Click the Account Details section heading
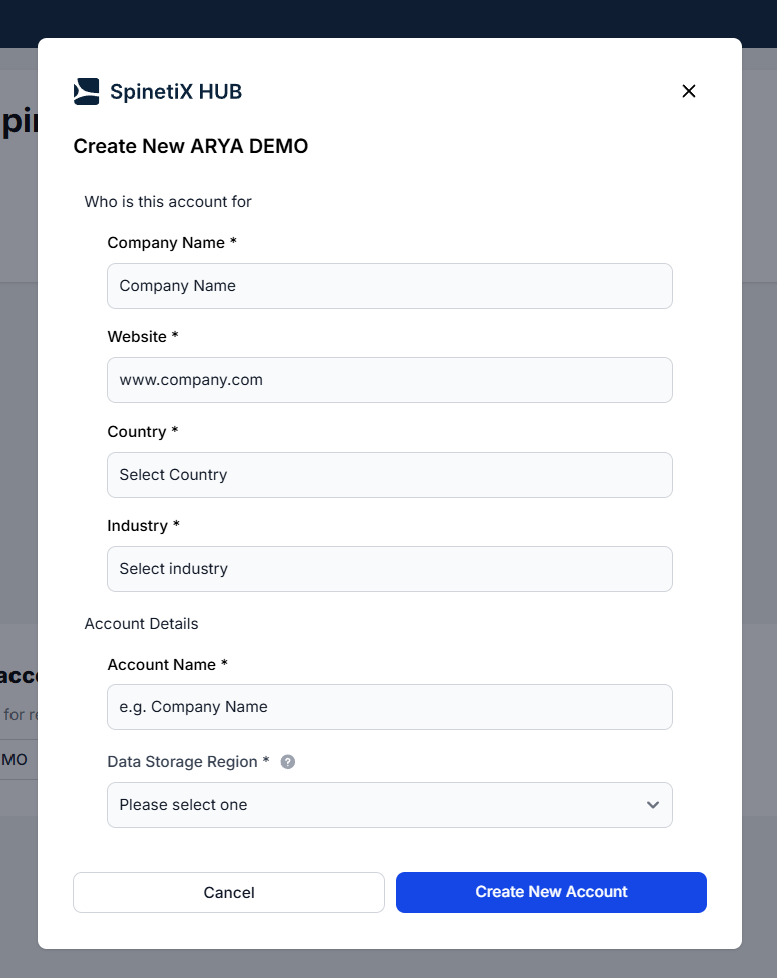Screen dimensions: 777x978 click(x=142, y=624)
